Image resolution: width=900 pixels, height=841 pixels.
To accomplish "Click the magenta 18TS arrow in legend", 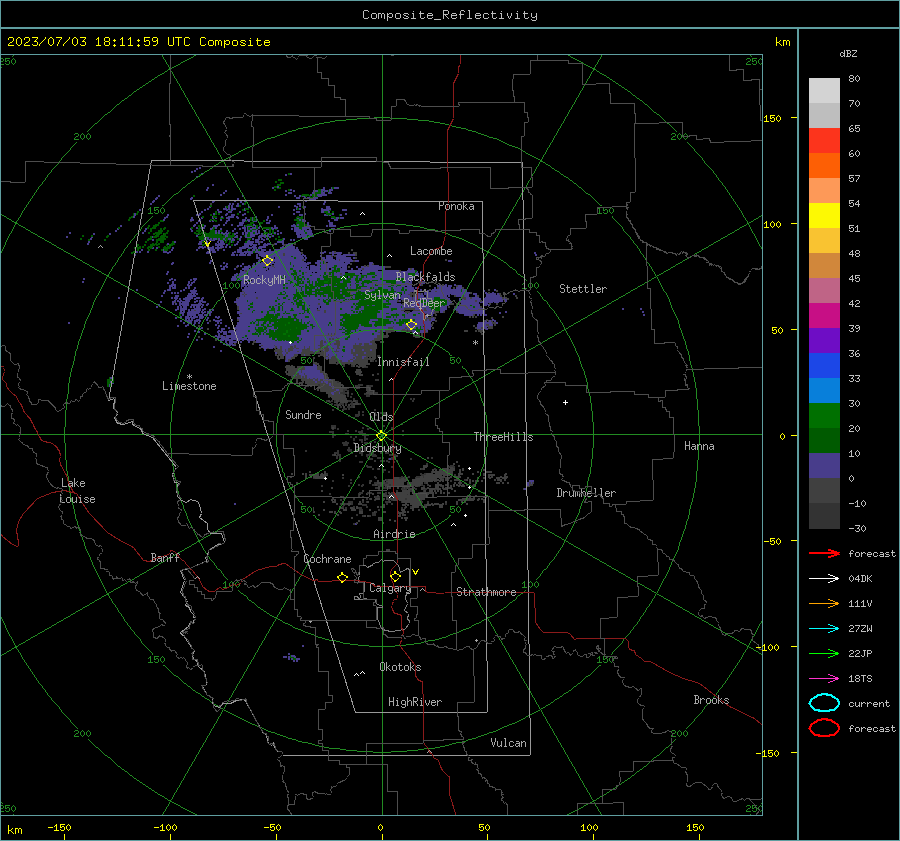I will click(x=824, y=679).
